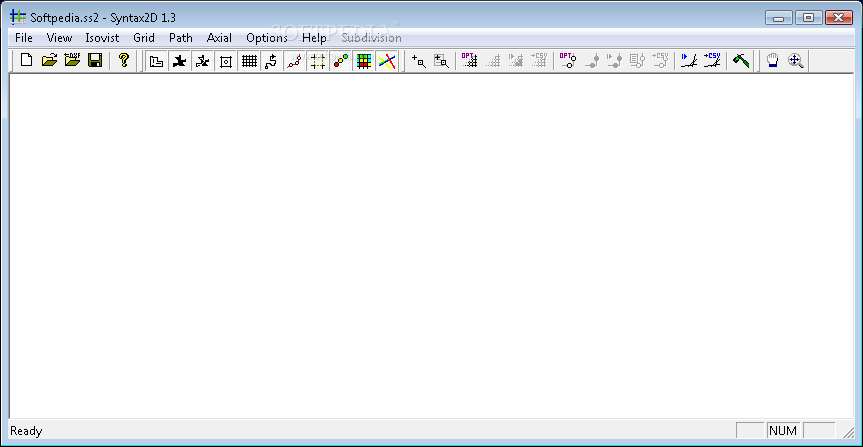Open the Help menu

click(x=315, y=38)
